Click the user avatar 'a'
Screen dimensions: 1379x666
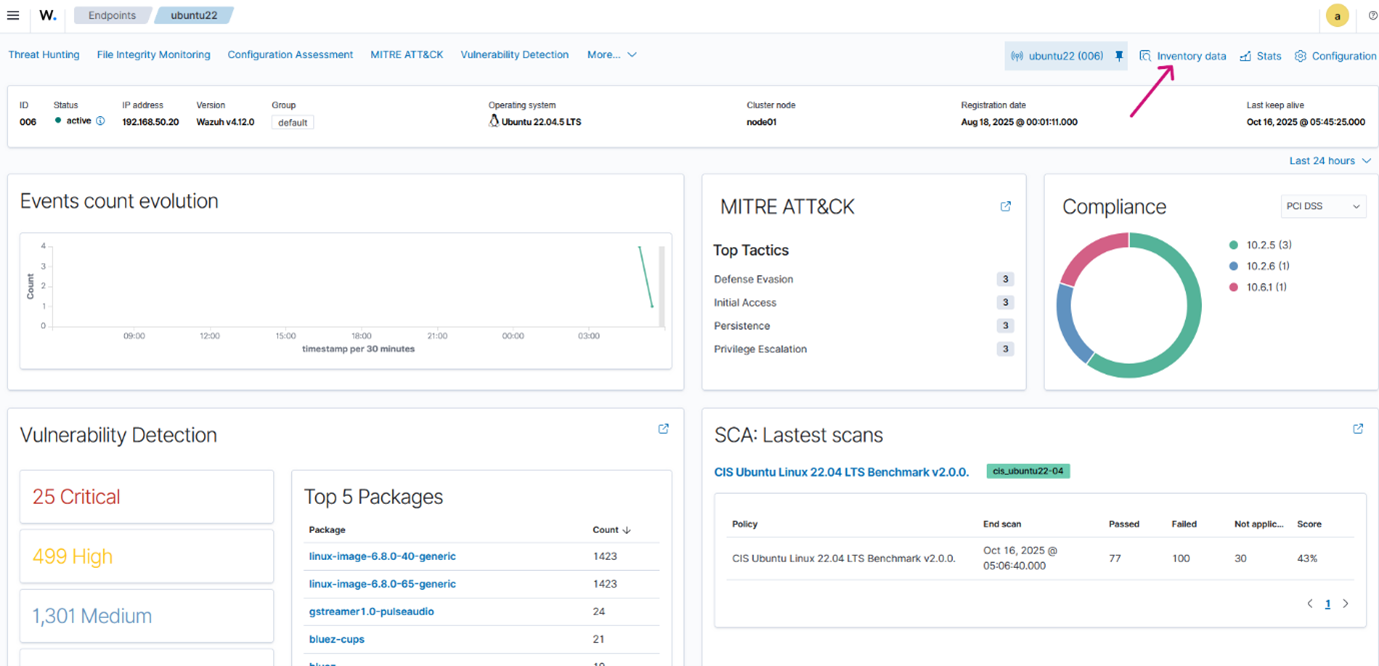coord(1337,16)
